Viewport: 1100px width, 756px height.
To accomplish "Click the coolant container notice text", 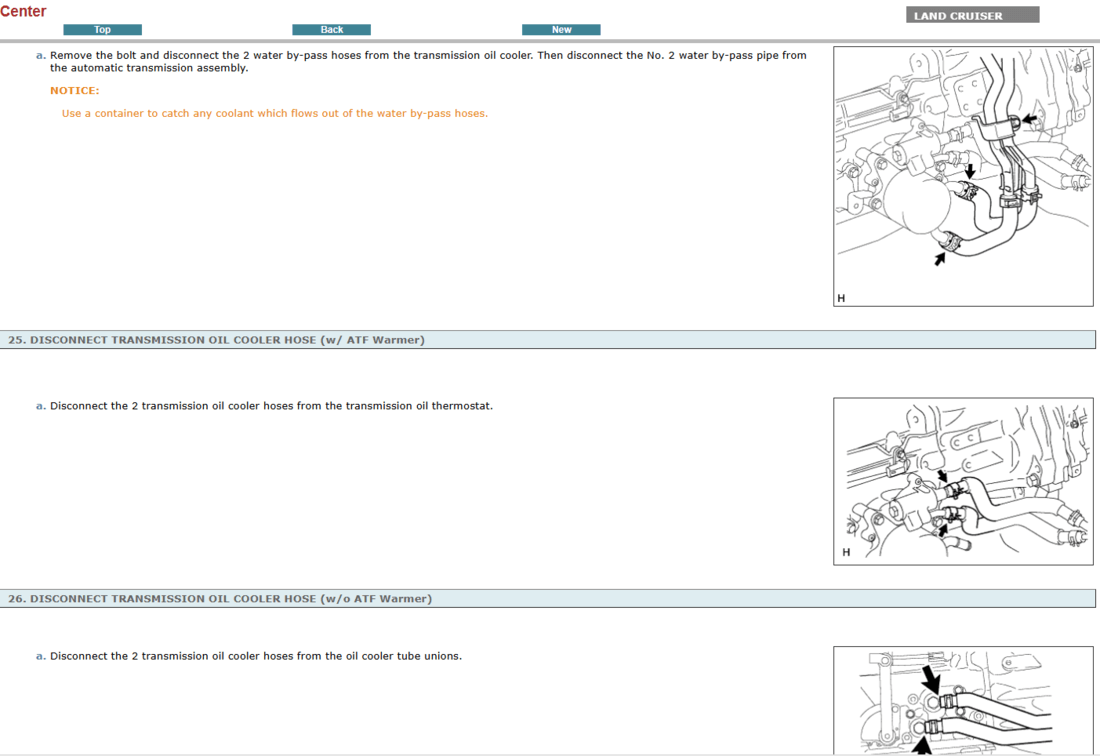I will [x=274, y=113].
